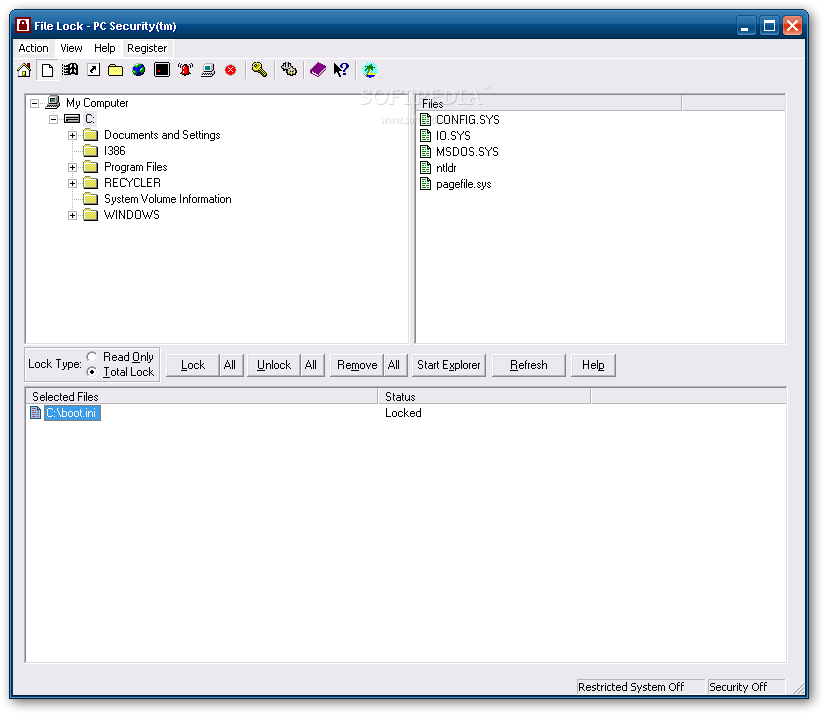824x714 pixels.
Task: Click the Selected Files column header
Action: pos(202,396)
